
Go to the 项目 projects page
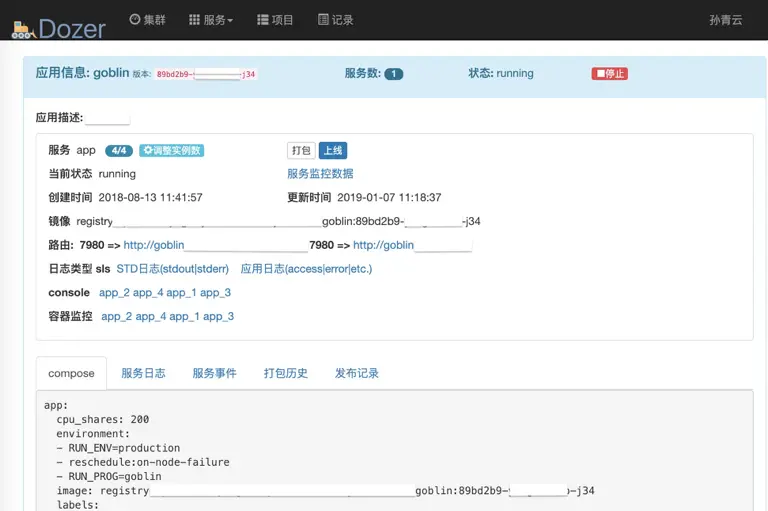(275, 20)
